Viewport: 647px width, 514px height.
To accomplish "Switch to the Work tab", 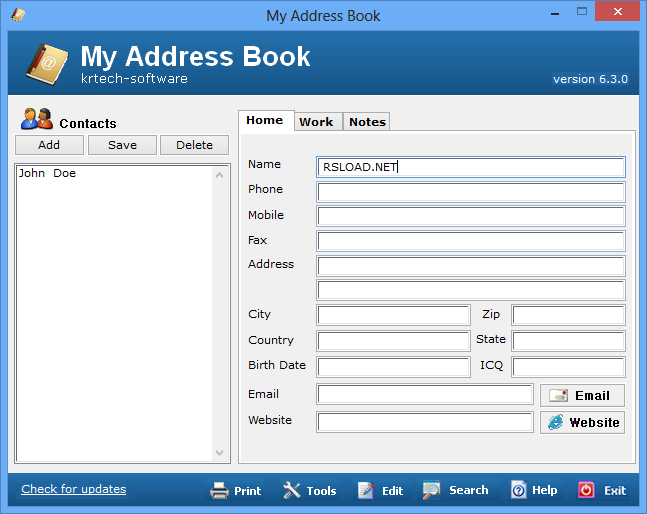I will coord(316,122).
